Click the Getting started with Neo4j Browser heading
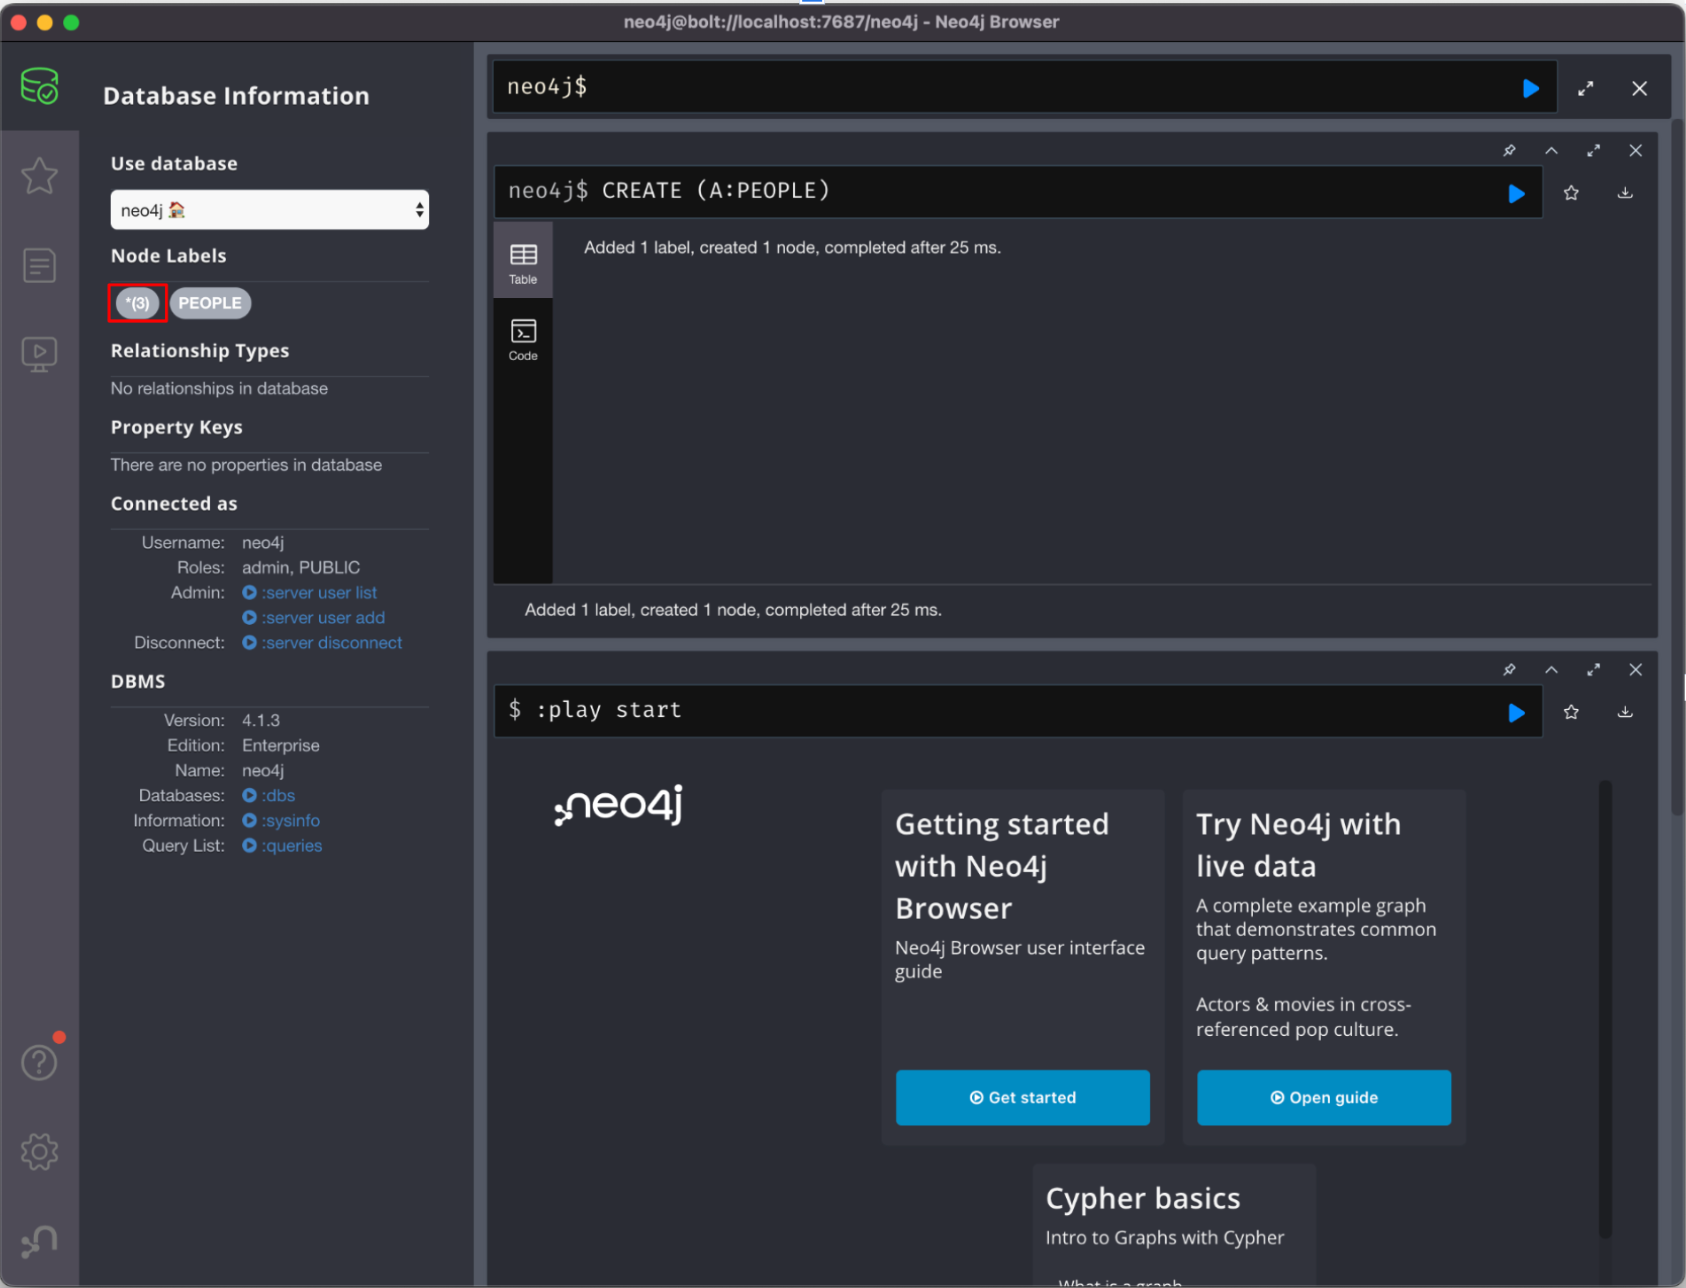 [x=1002, y=866]
